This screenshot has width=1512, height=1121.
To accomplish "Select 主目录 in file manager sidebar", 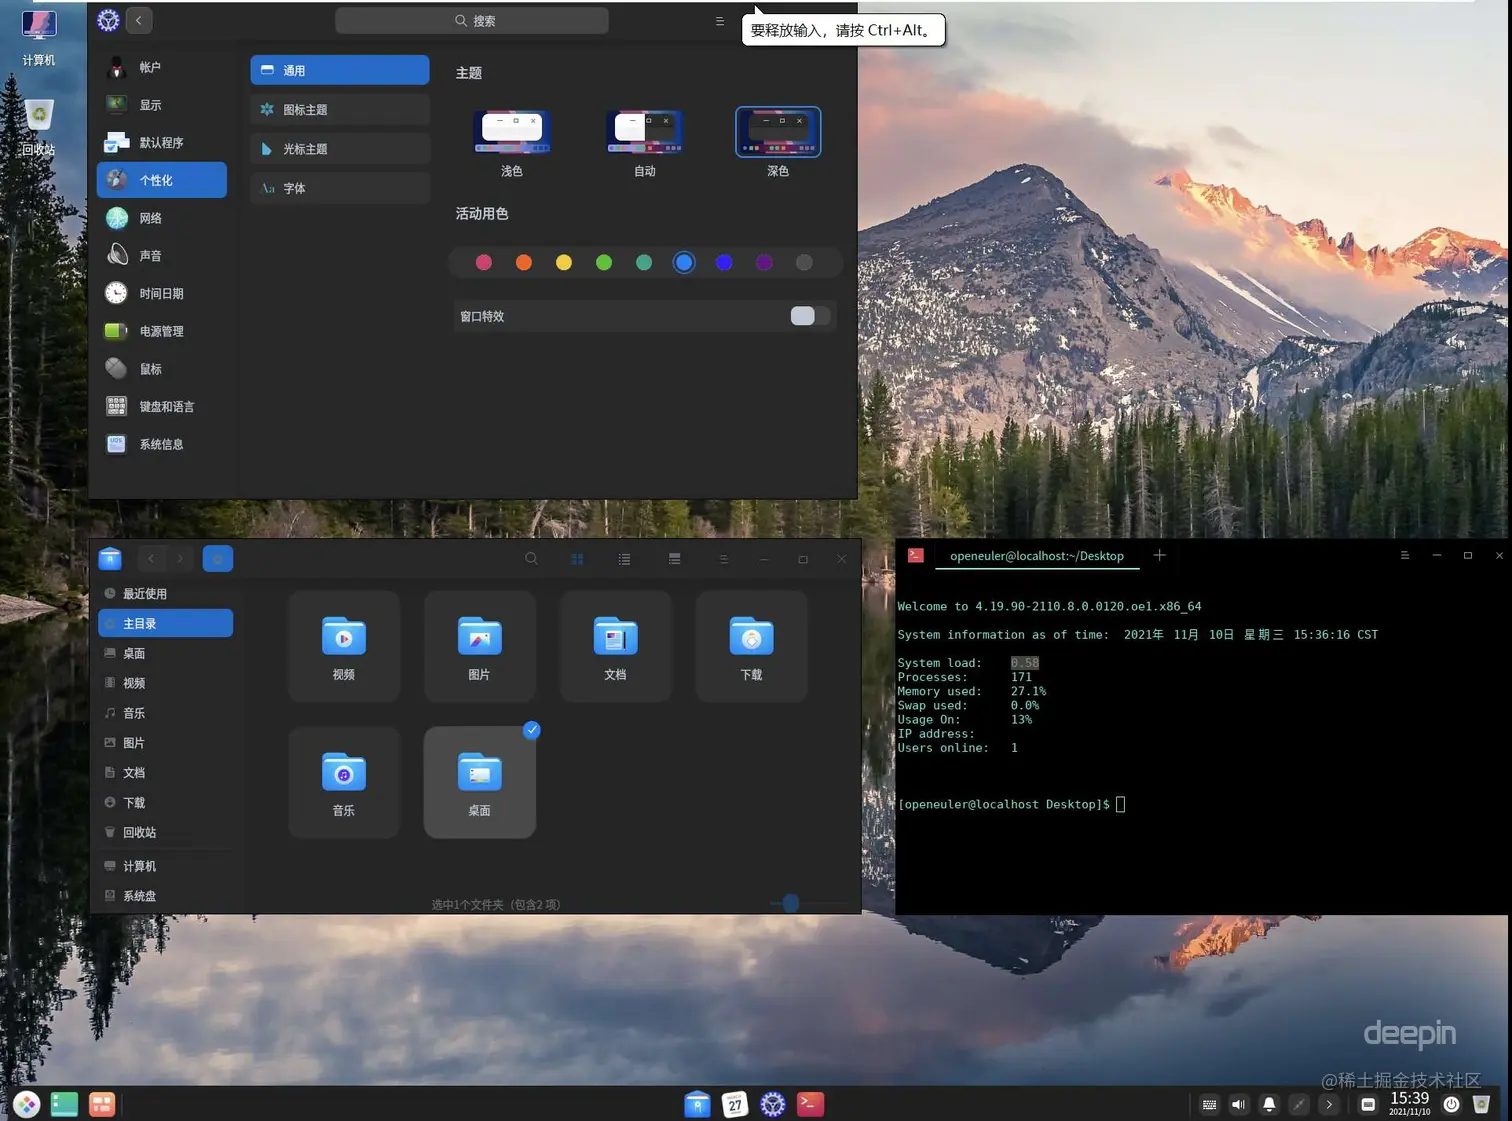I will [x=166, y=623].
